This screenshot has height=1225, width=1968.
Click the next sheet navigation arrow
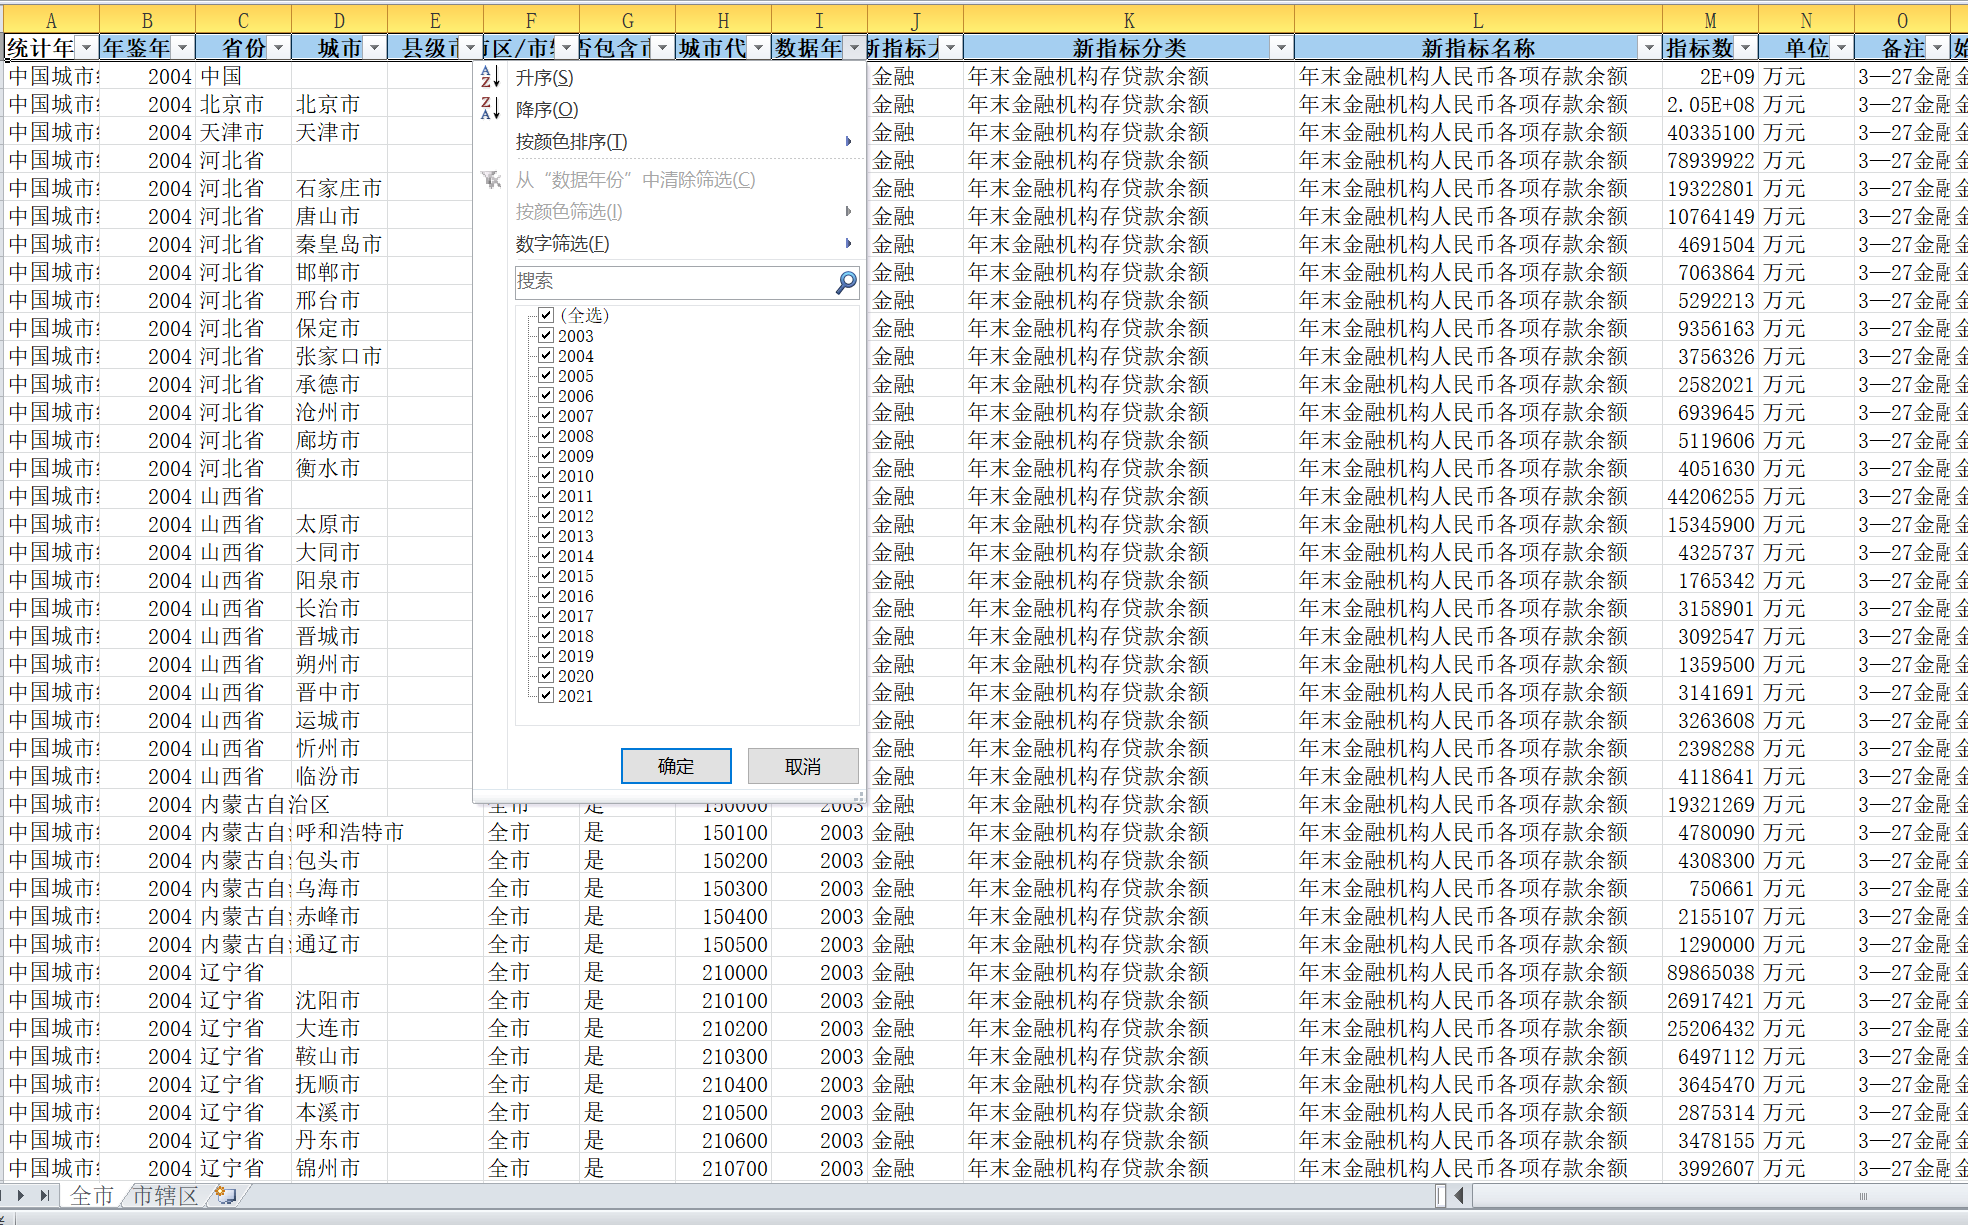point(20,1195)
